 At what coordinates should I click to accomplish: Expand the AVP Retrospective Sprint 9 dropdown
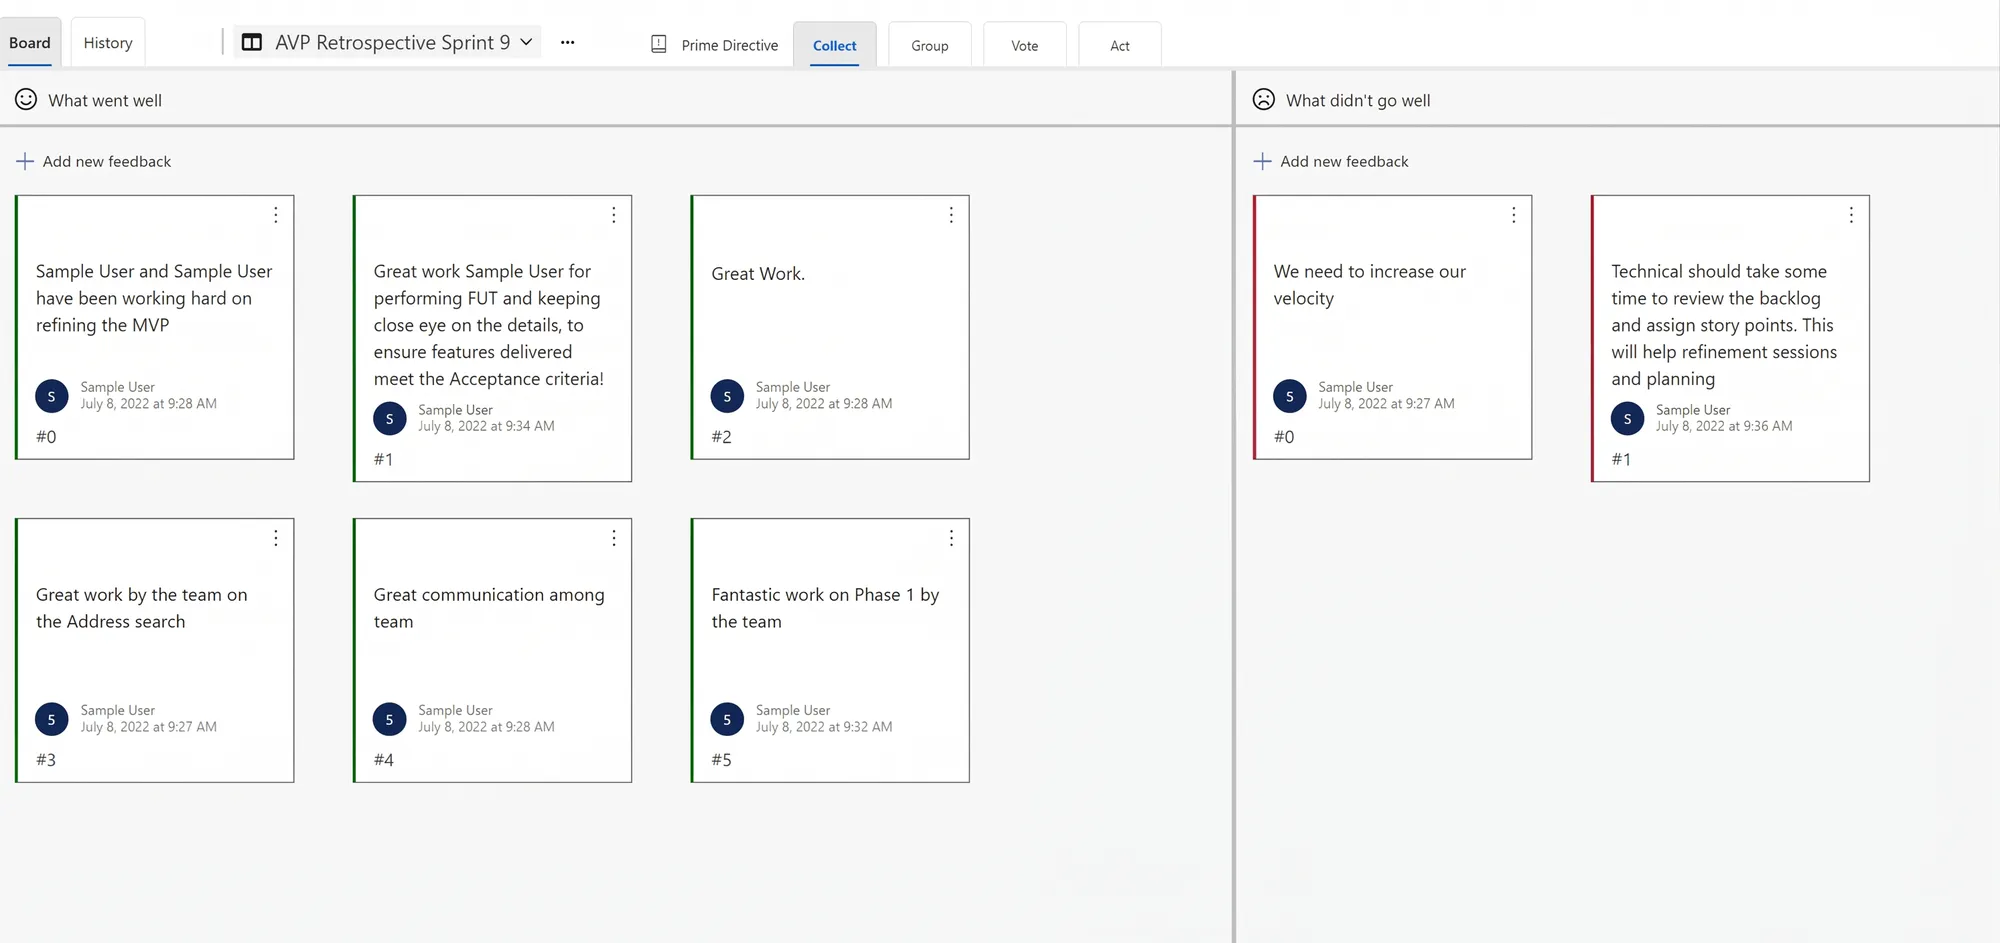[x=526, y=42]
